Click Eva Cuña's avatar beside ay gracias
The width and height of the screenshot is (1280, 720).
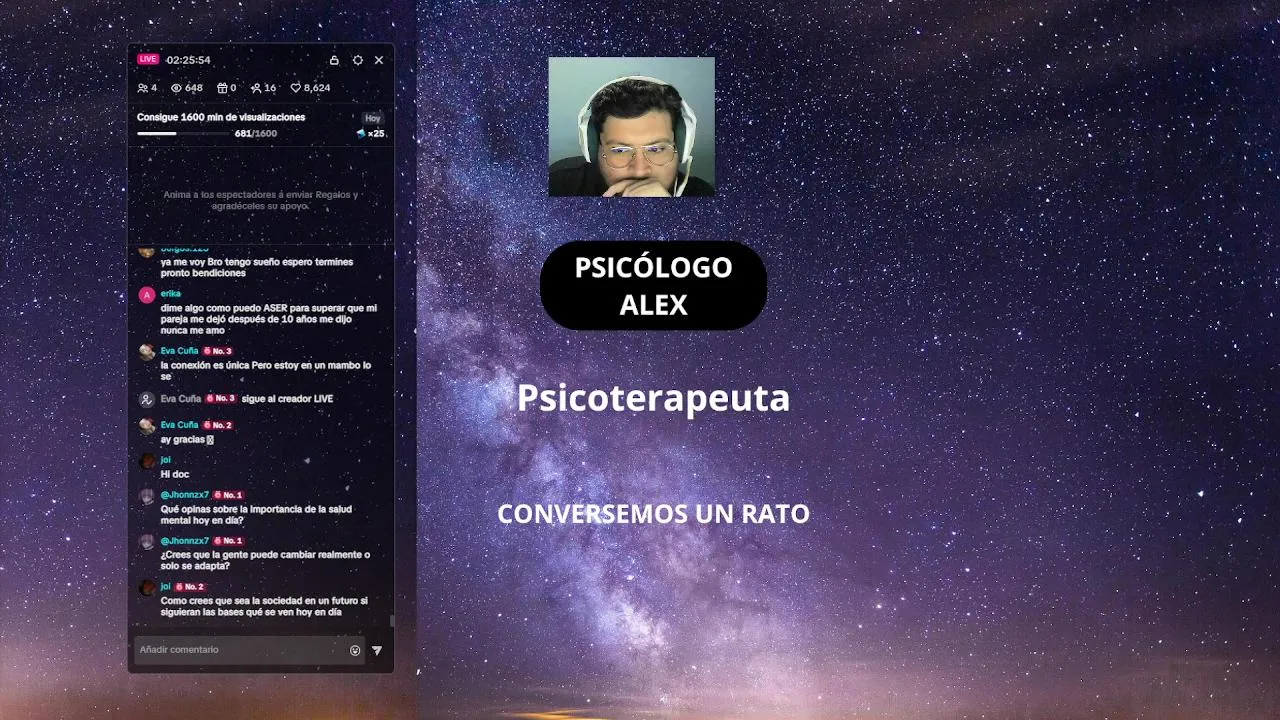pos(147,426)
